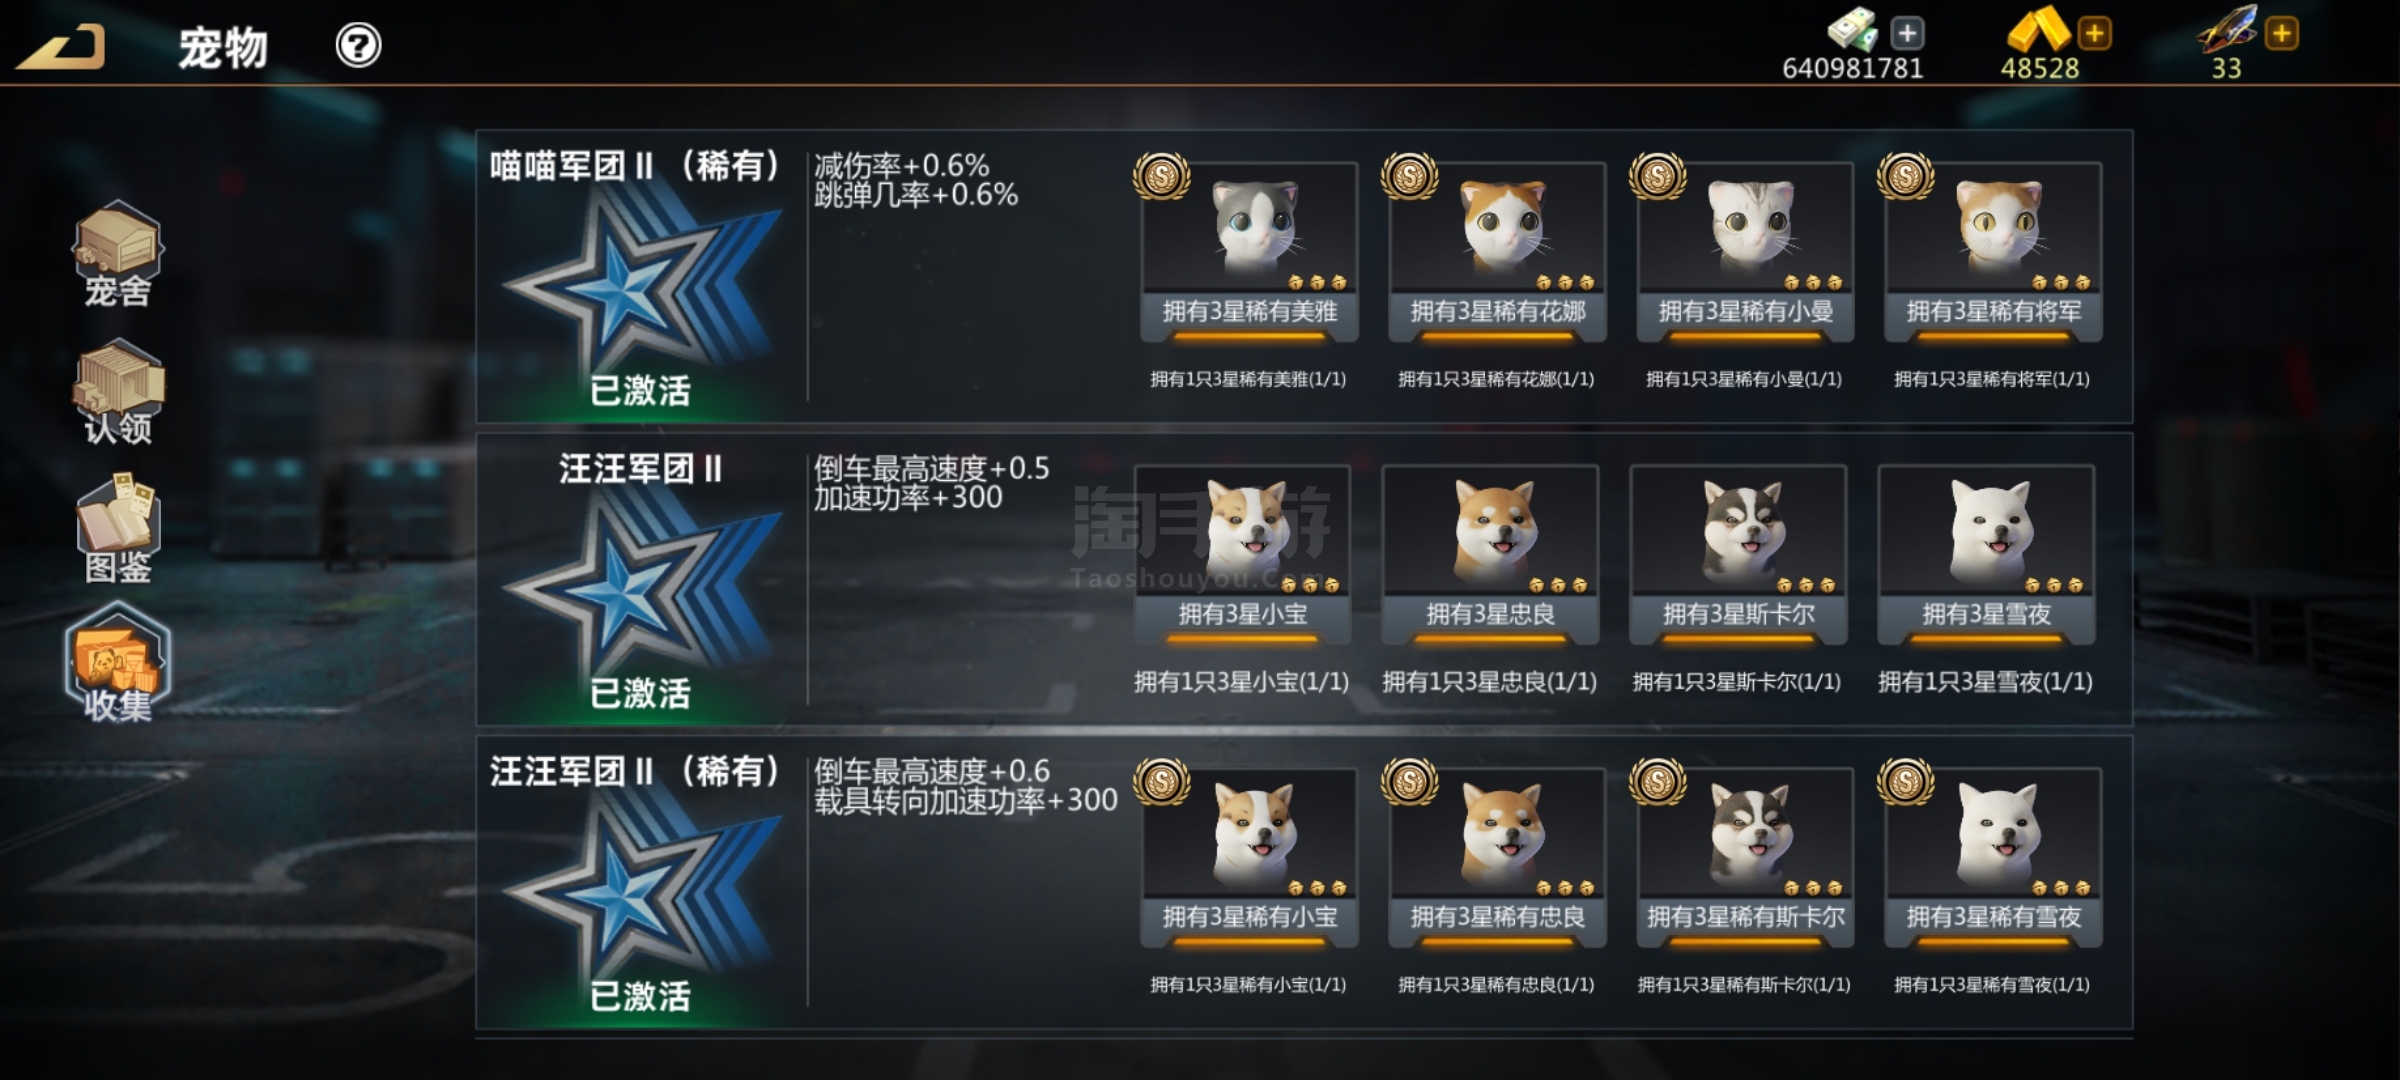This screenshot has width=2400, height=1080.
Task: Add rocket items with plus icon
Action: [x=2282, y=33]
